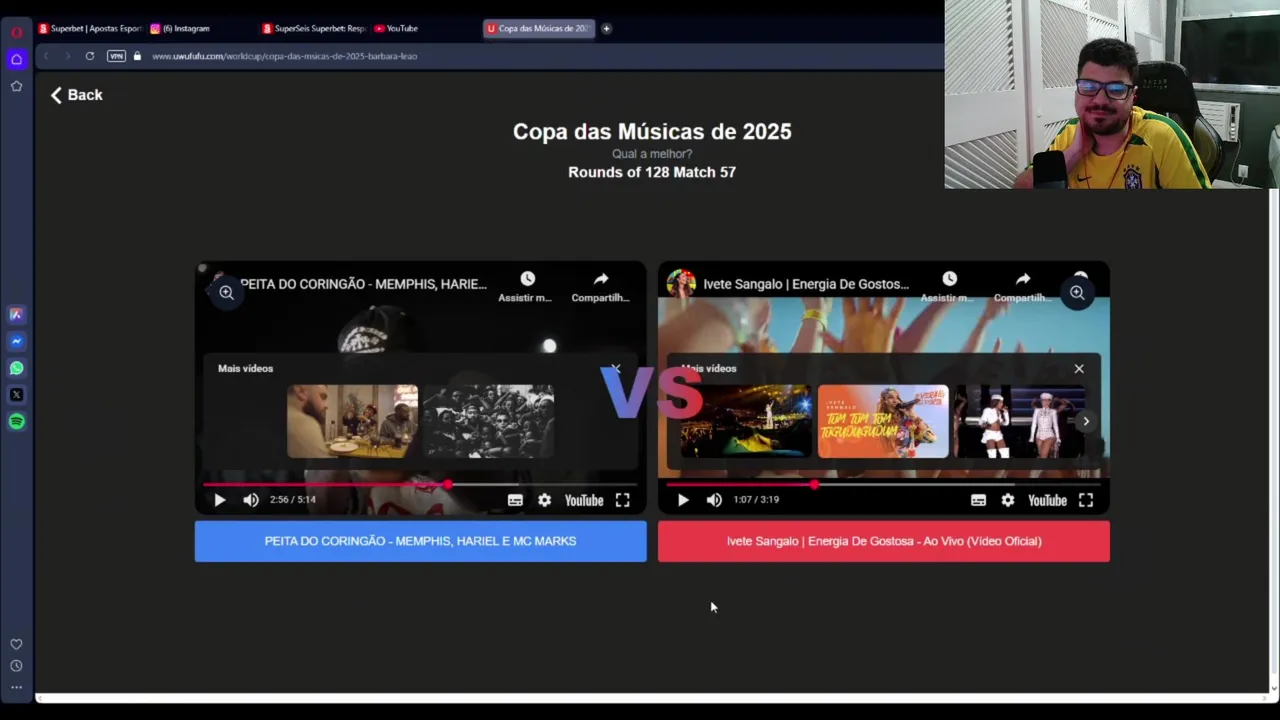Viewport: 1280px width, 720px height.
Task: Open the black-and-white crowd suggested thumbnail
Action: [x=488, y=421]
